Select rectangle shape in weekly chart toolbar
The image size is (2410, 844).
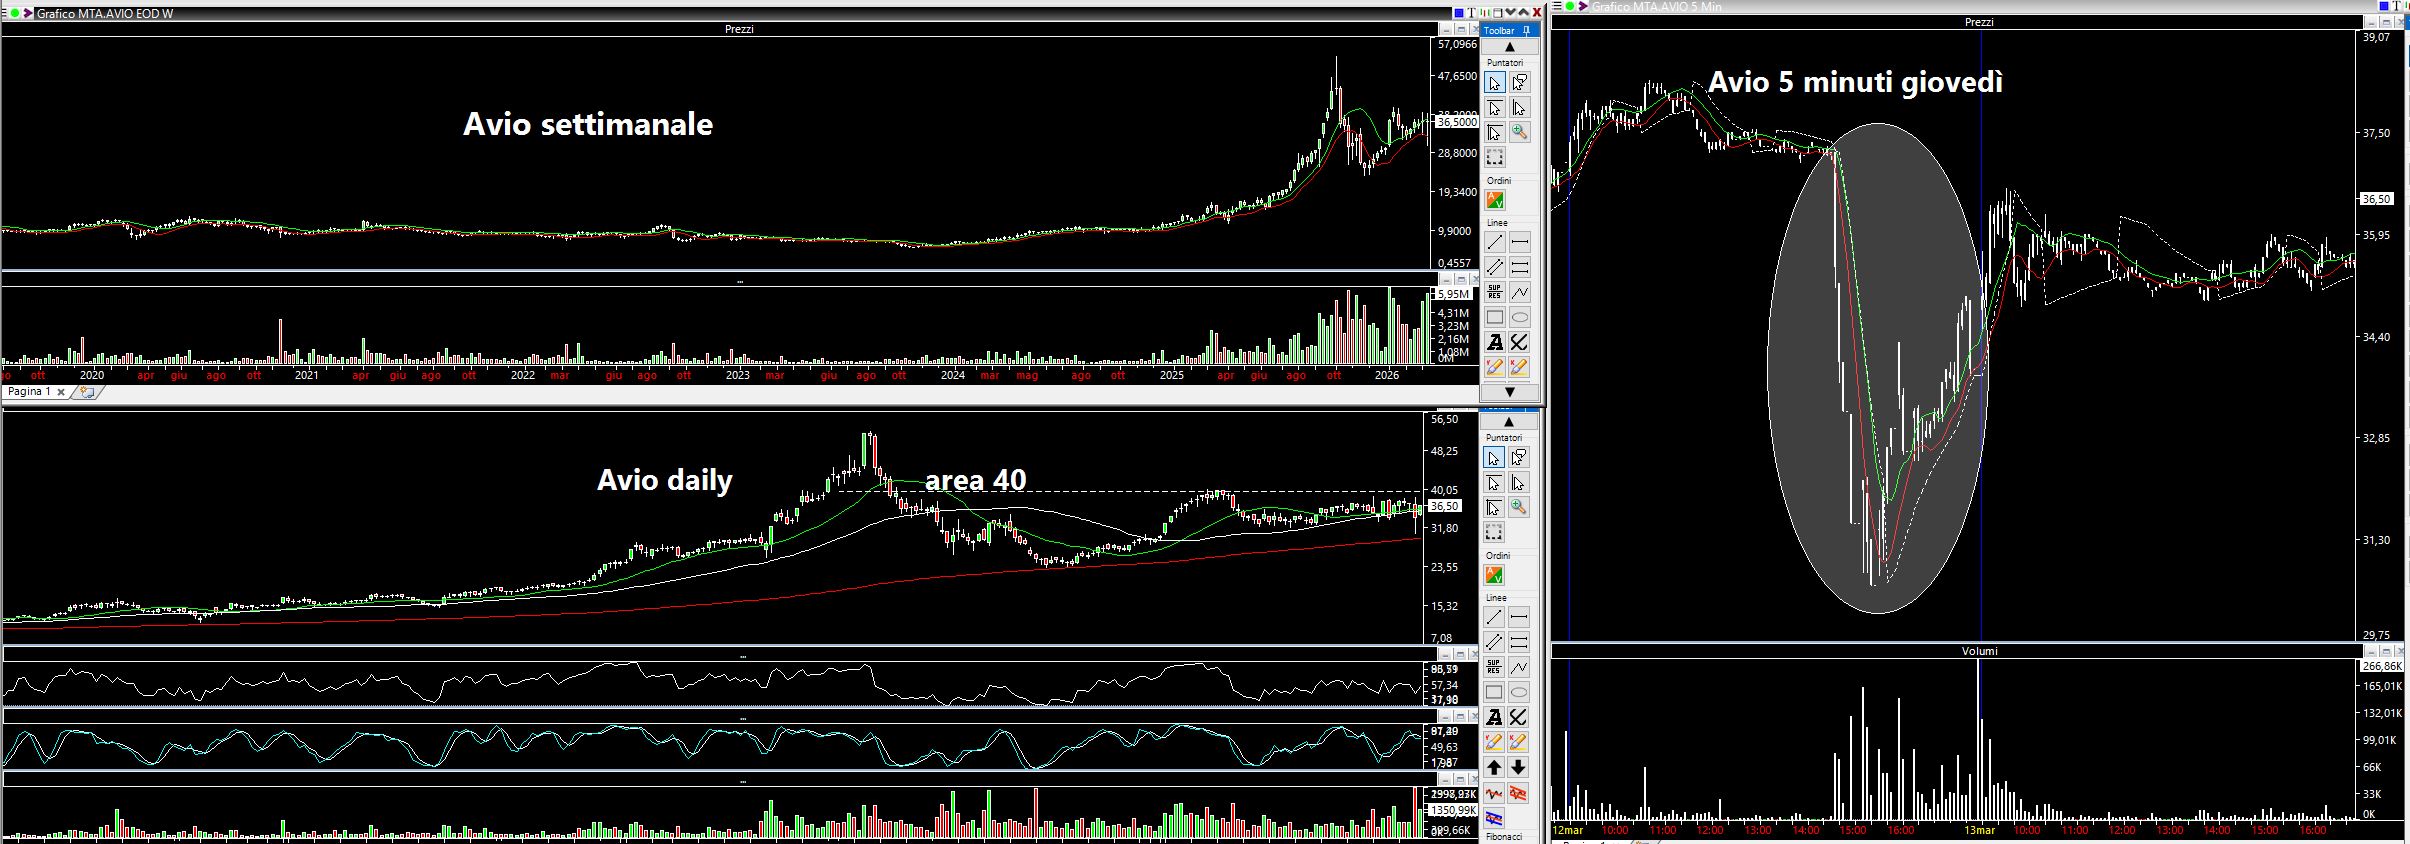[x=1494, y=317]
